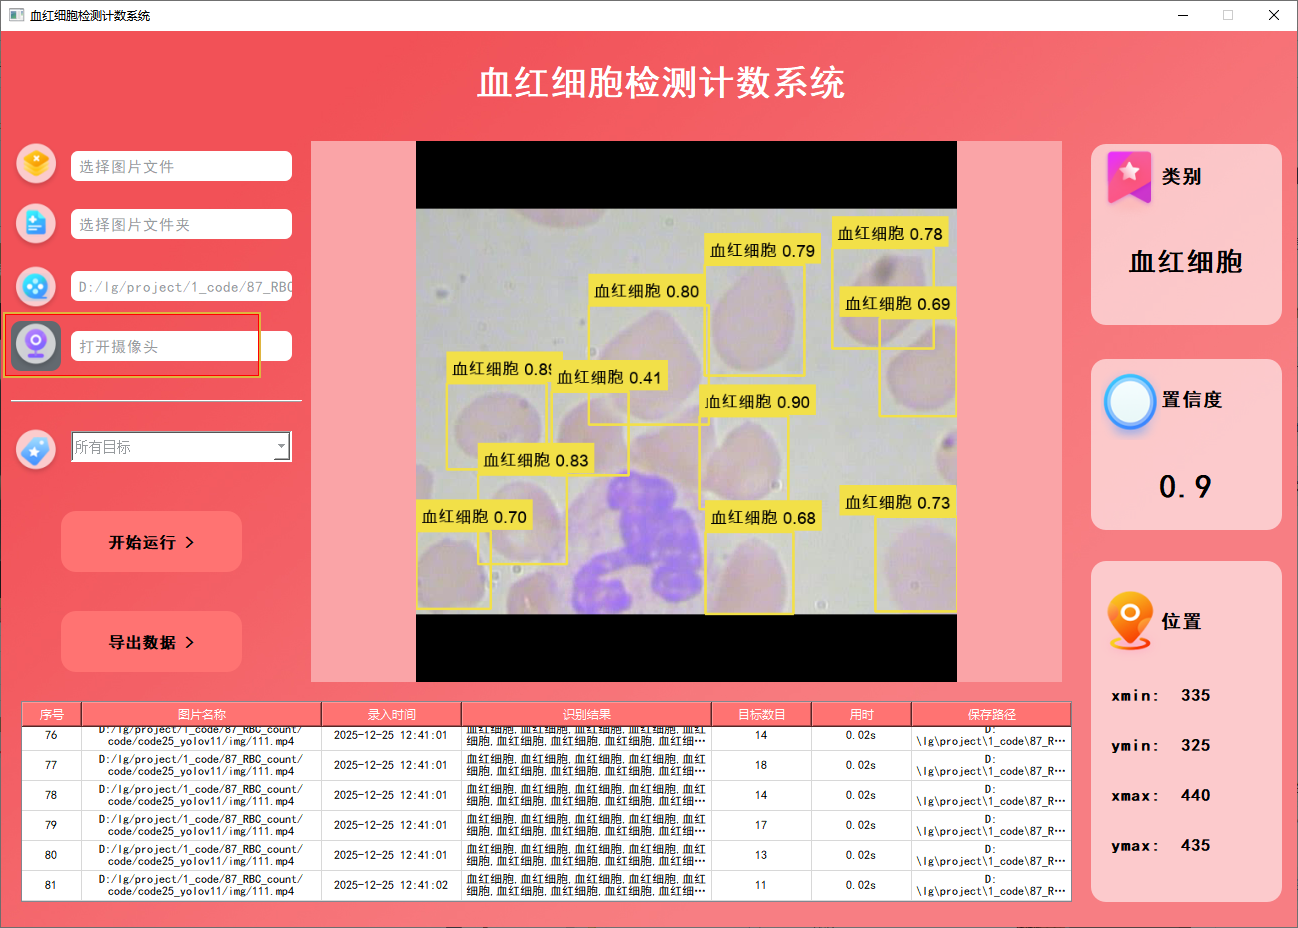
Task: Click detection label 血红细胞 0.69
Action: pos(898,303)
